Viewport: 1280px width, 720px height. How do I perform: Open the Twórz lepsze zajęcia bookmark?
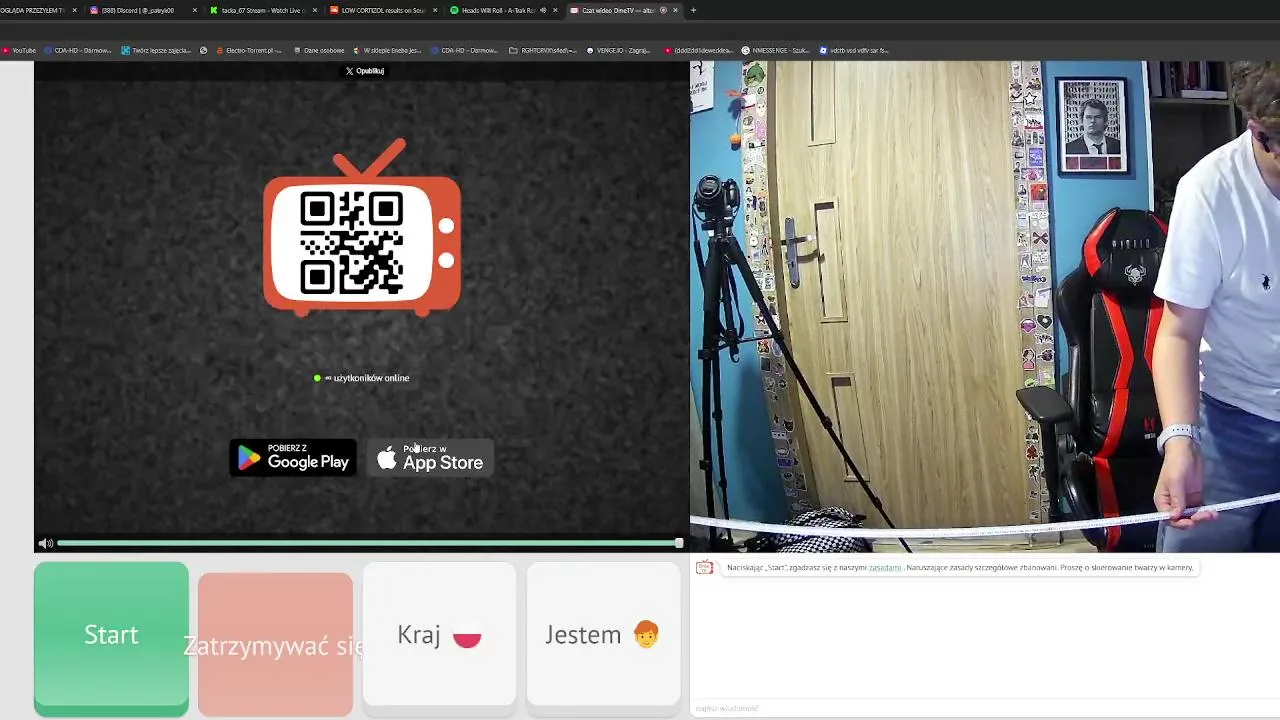155,50
